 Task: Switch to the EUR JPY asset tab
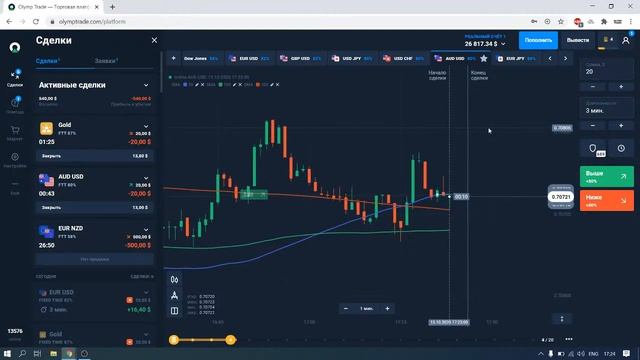click(x=516, y=58)
